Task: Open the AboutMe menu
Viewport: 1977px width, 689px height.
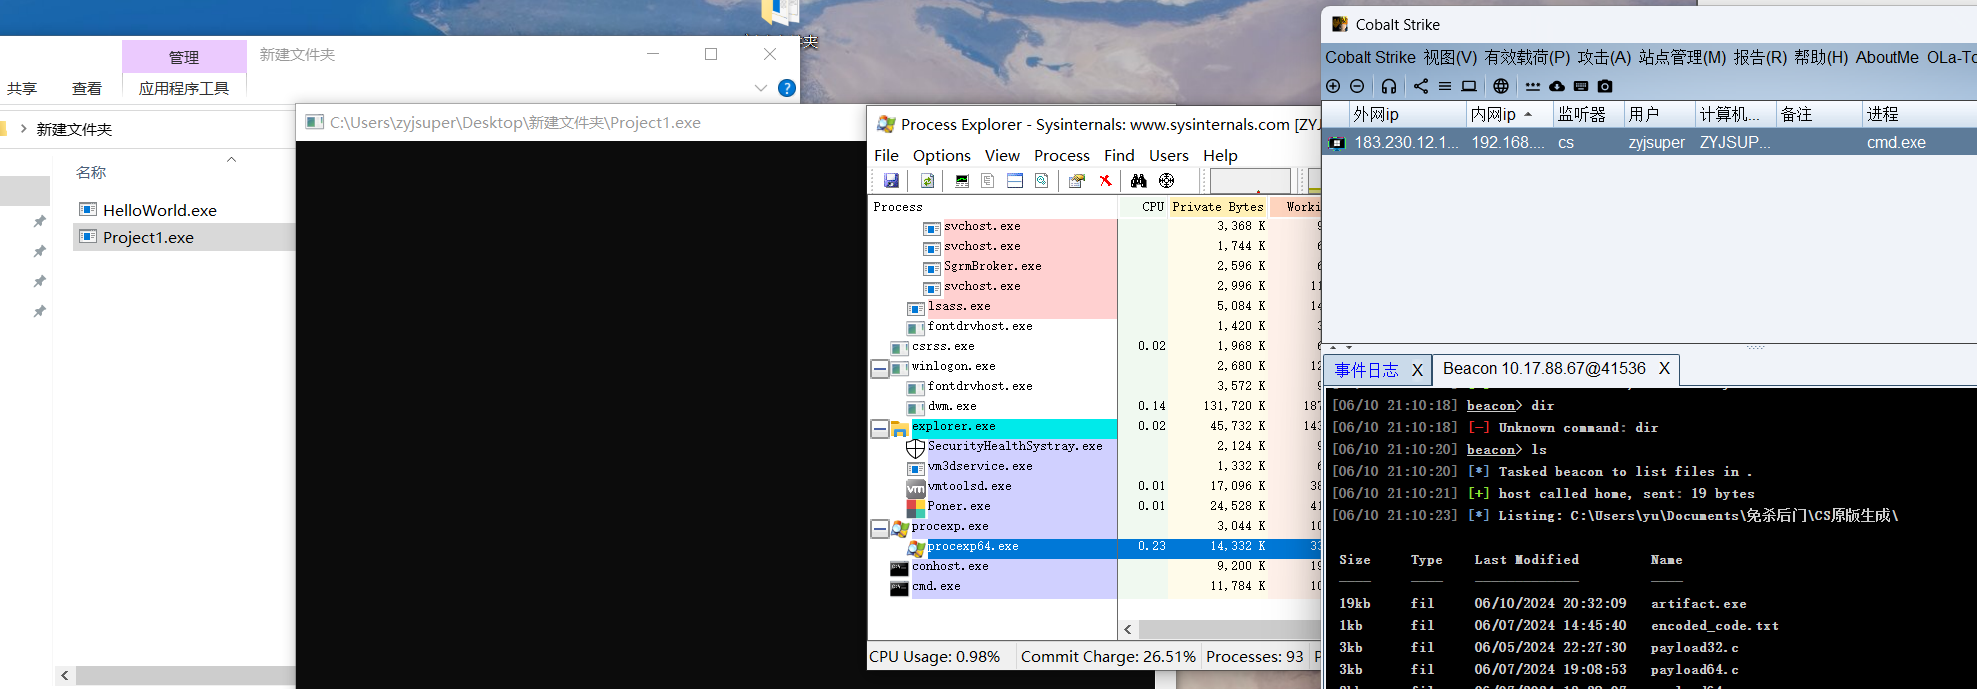Action: pos(1887,57)
